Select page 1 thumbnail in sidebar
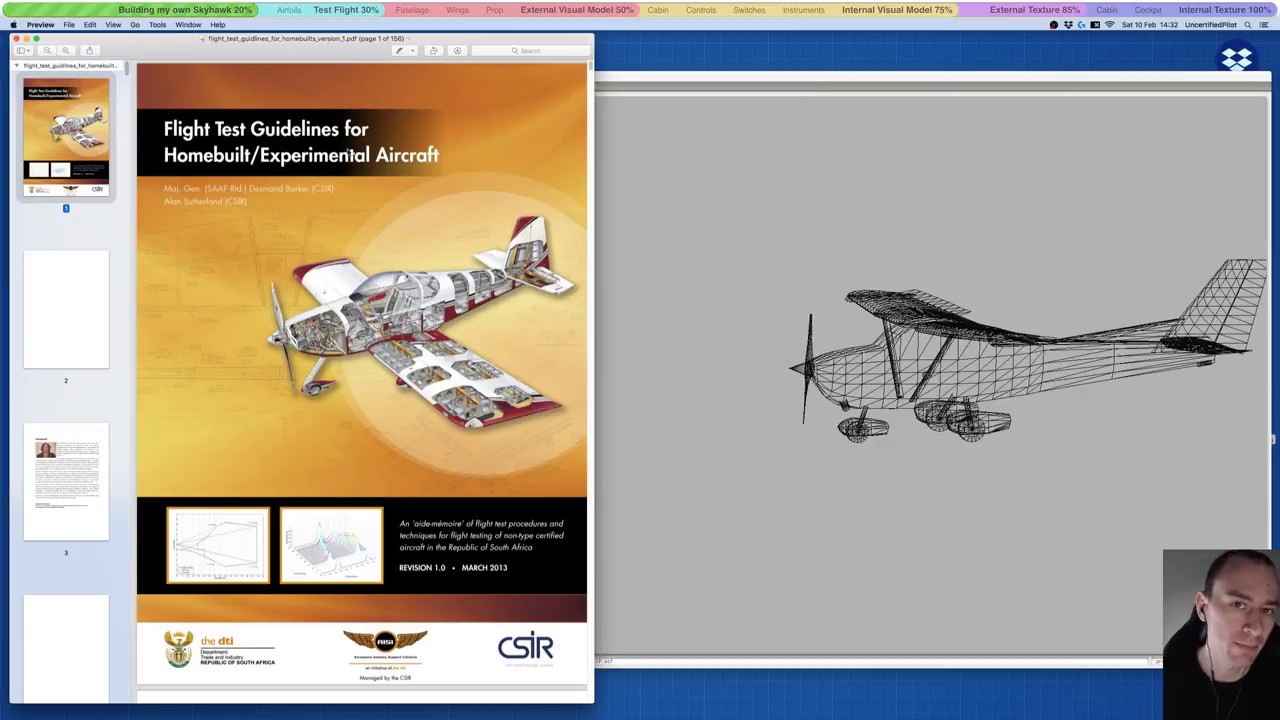This screenshot has height=720, width=1280. [66, 139]
